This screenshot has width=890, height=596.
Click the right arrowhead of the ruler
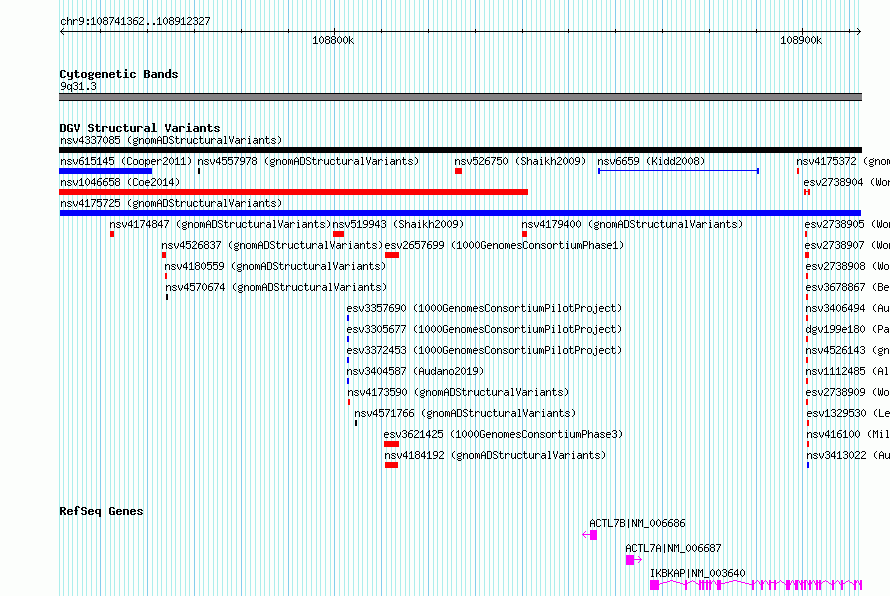tap(859, 31)
